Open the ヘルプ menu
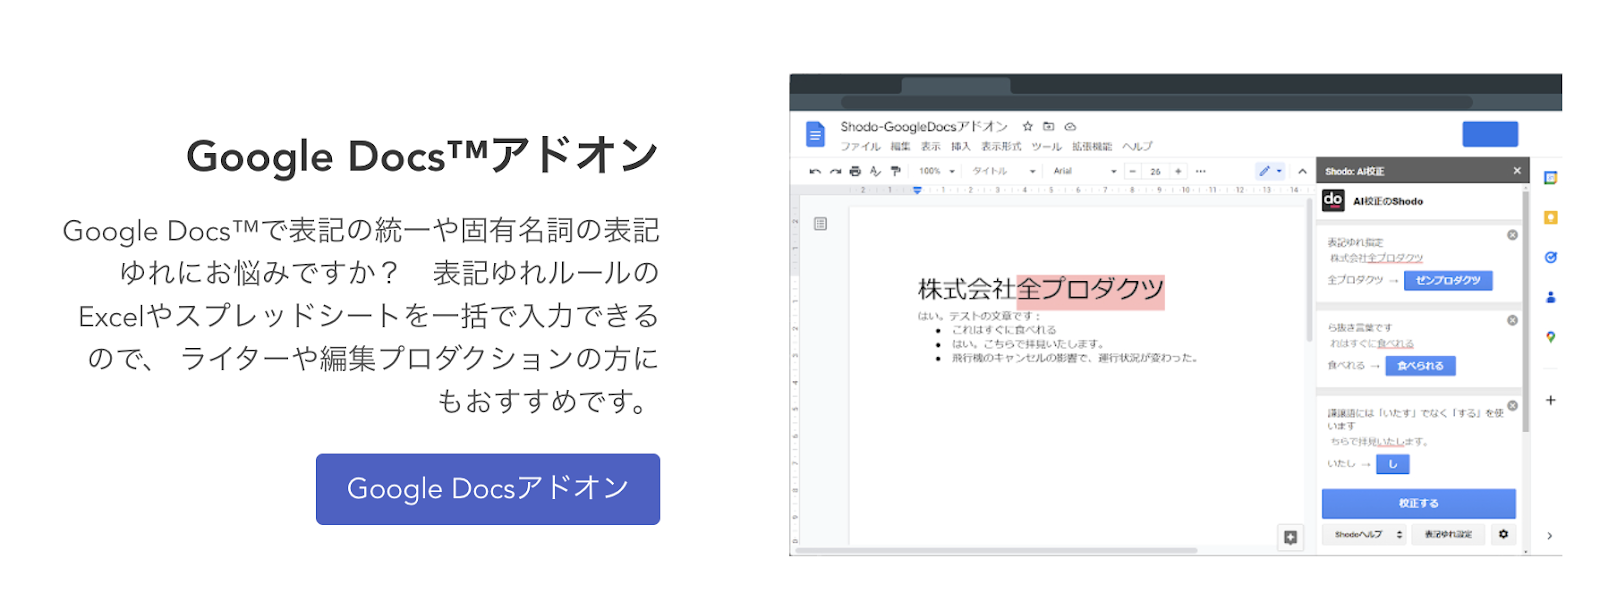 pos(1137,146)
